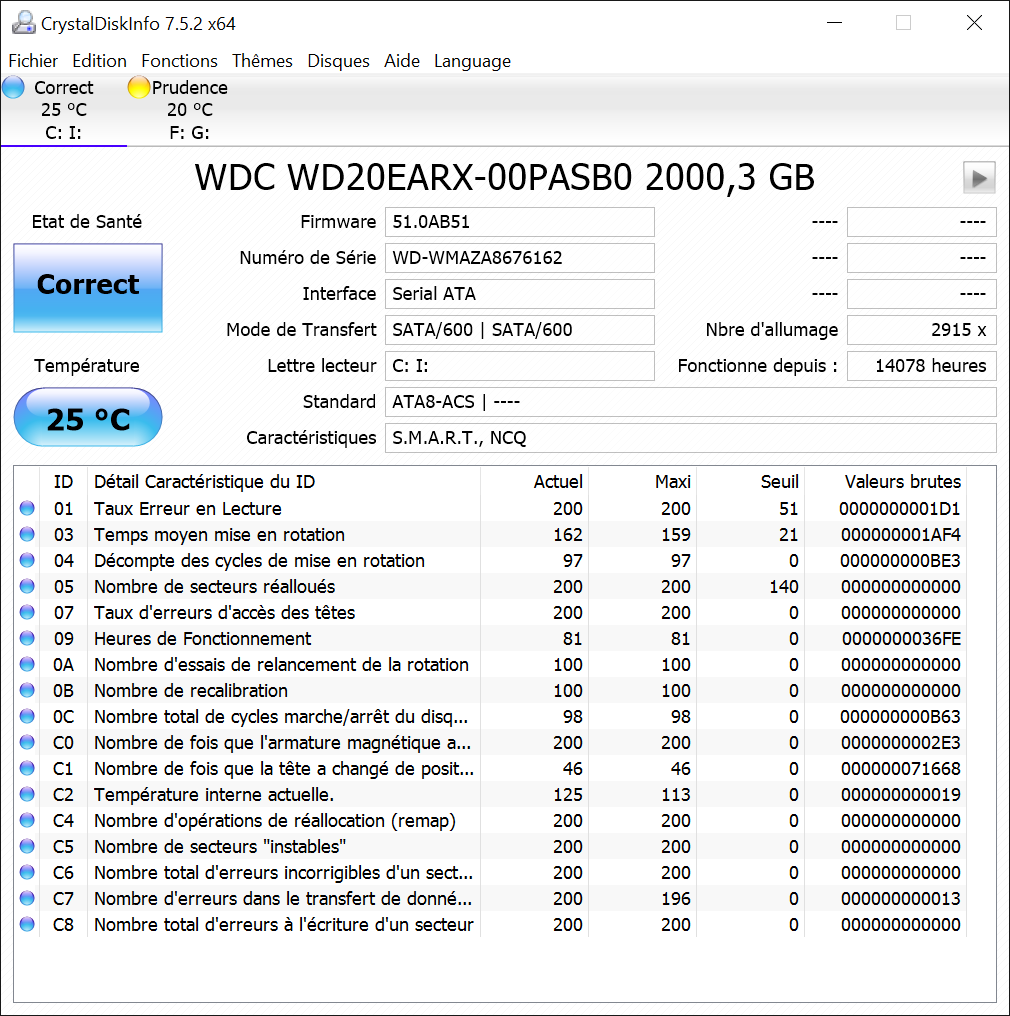The width and height of the screenshot is (1010, 1016).
Task: Click the blue Correct disk status orb
Action: tap(13, 87)
